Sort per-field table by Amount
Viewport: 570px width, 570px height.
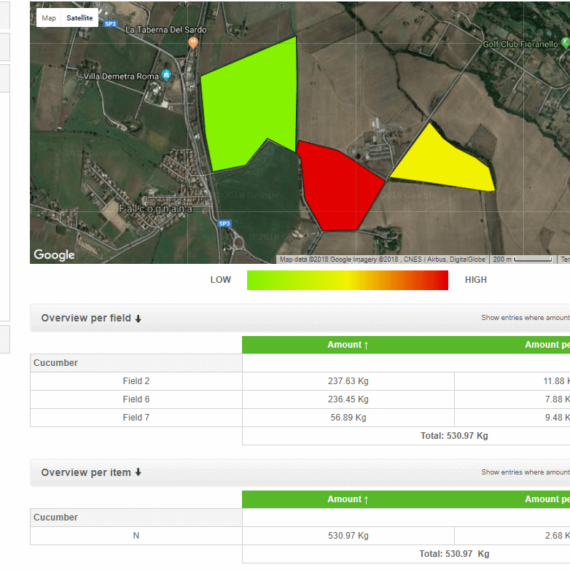click(348, 345)
